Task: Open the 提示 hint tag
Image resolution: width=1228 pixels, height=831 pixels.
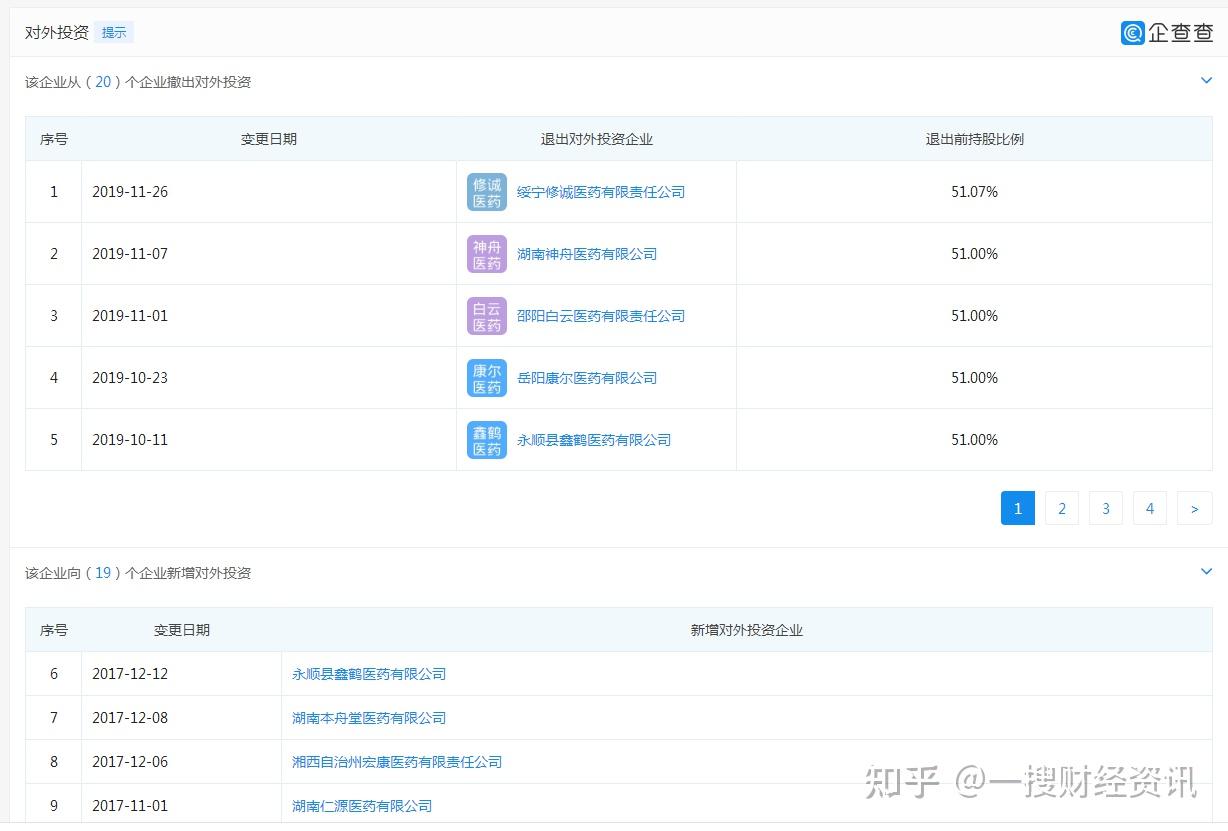Action: pos(114,32)
